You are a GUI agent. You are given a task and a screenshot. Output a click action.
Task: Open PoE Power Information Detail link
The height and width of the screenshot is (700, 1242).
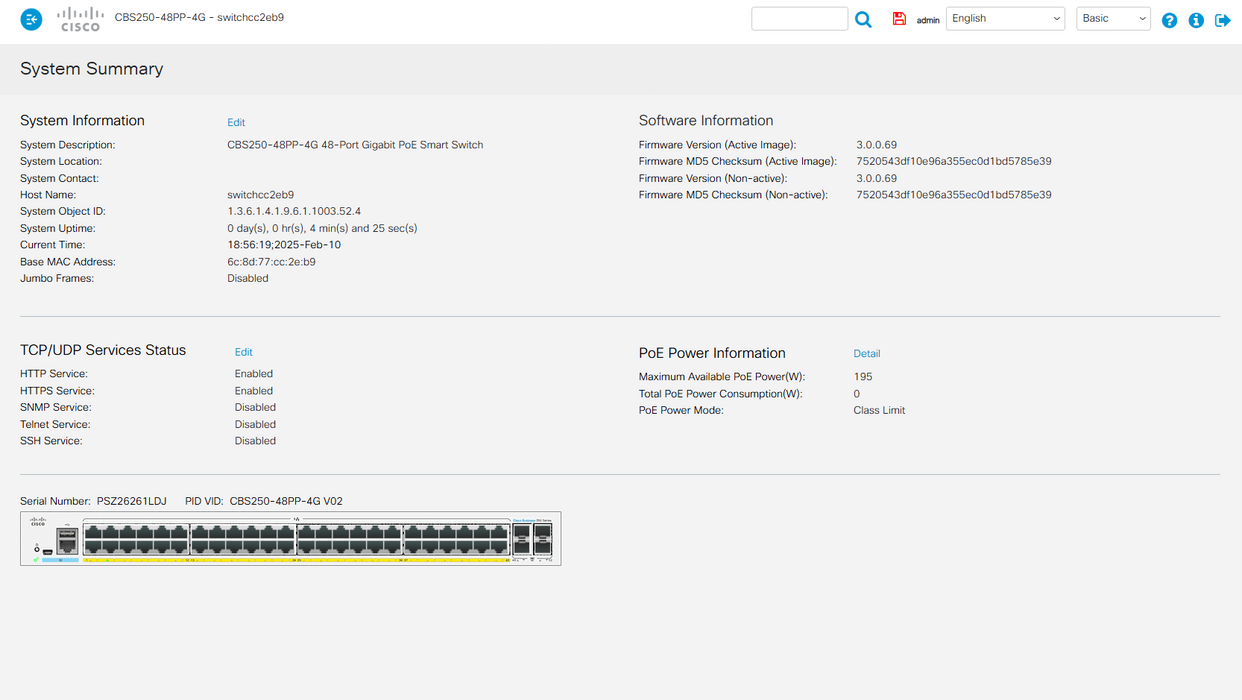click(867, 354)
